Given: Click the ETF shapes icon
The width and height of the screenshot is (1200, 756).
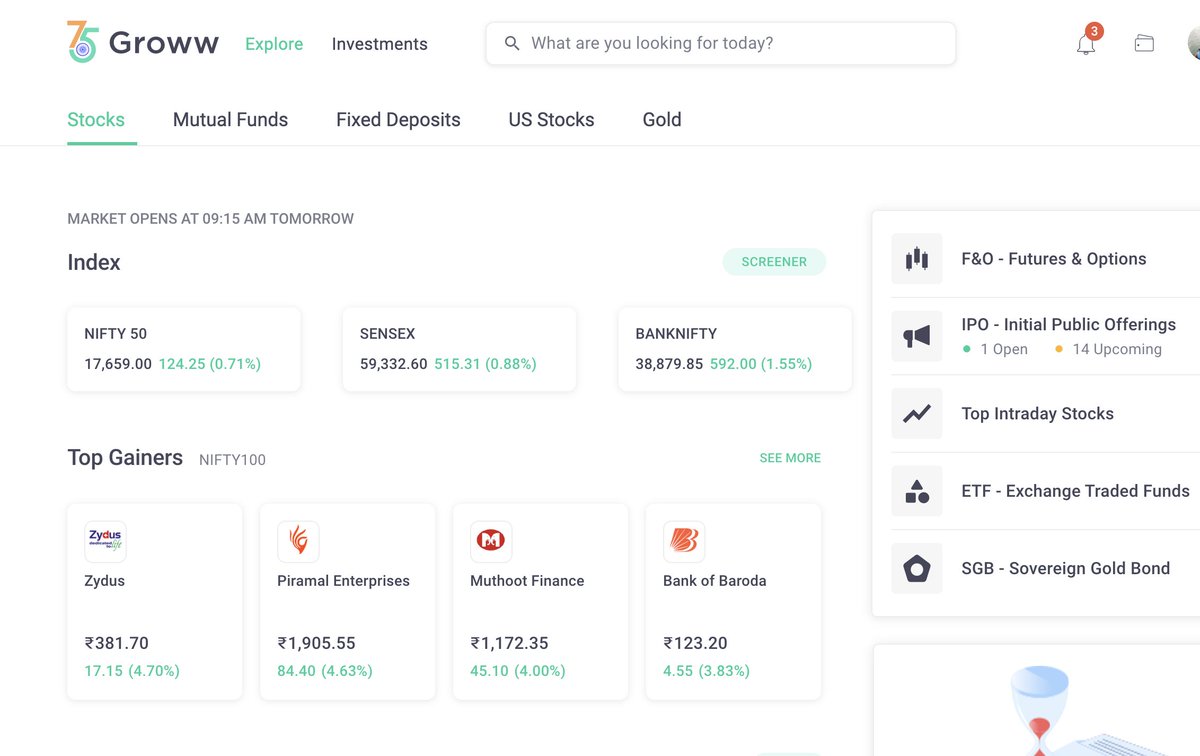Looking at the screenshot, I should click(x=917, y=491).
